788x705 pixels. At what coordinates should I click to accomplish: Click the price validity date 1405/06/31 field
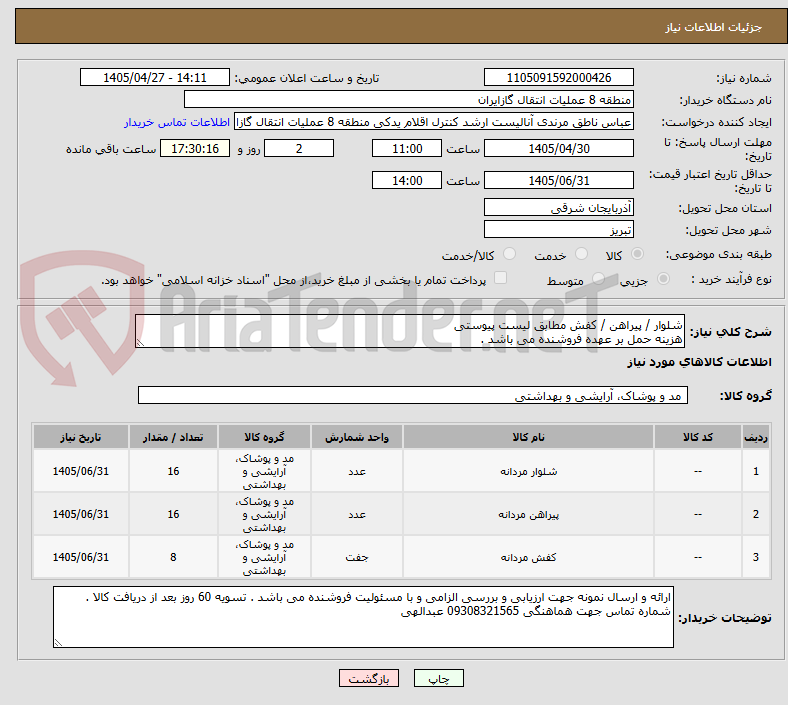point(559,180)
